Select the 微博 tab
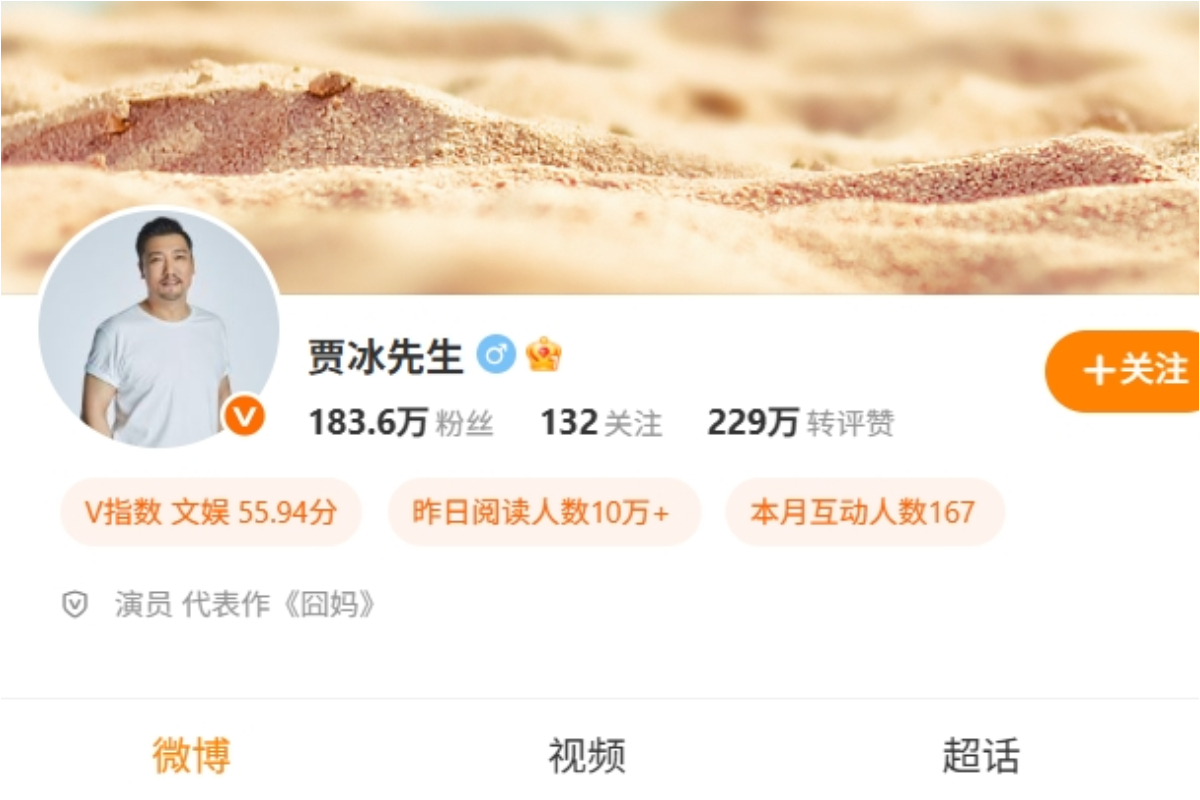The width and height of the screenshot is (1200, 800). (191, 755)
